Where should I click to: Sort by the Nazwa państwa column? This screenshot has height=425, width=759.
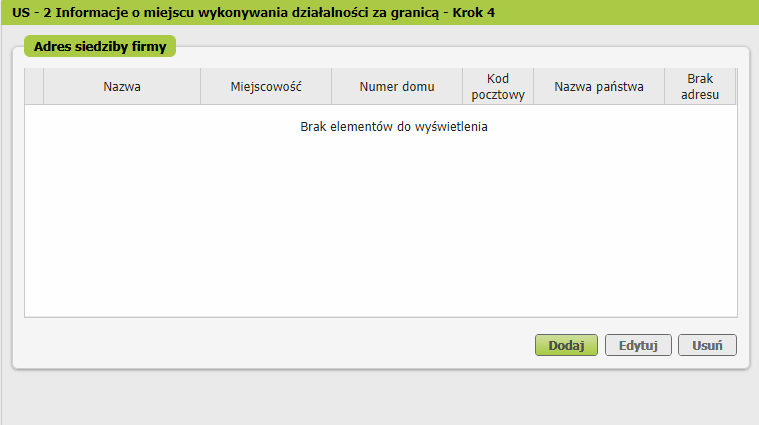pos(599,87)
